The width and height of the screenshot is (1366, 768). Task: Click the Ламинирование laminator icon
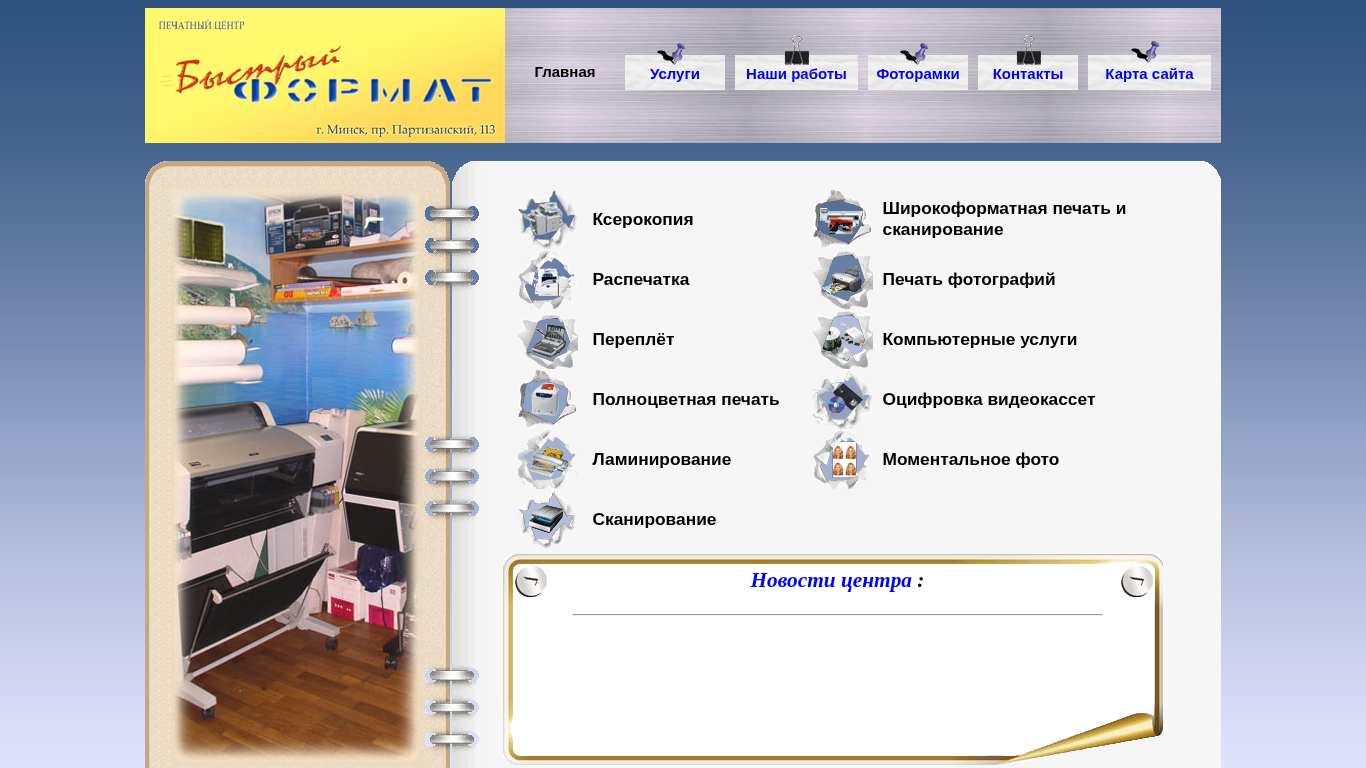coord(547,459)
